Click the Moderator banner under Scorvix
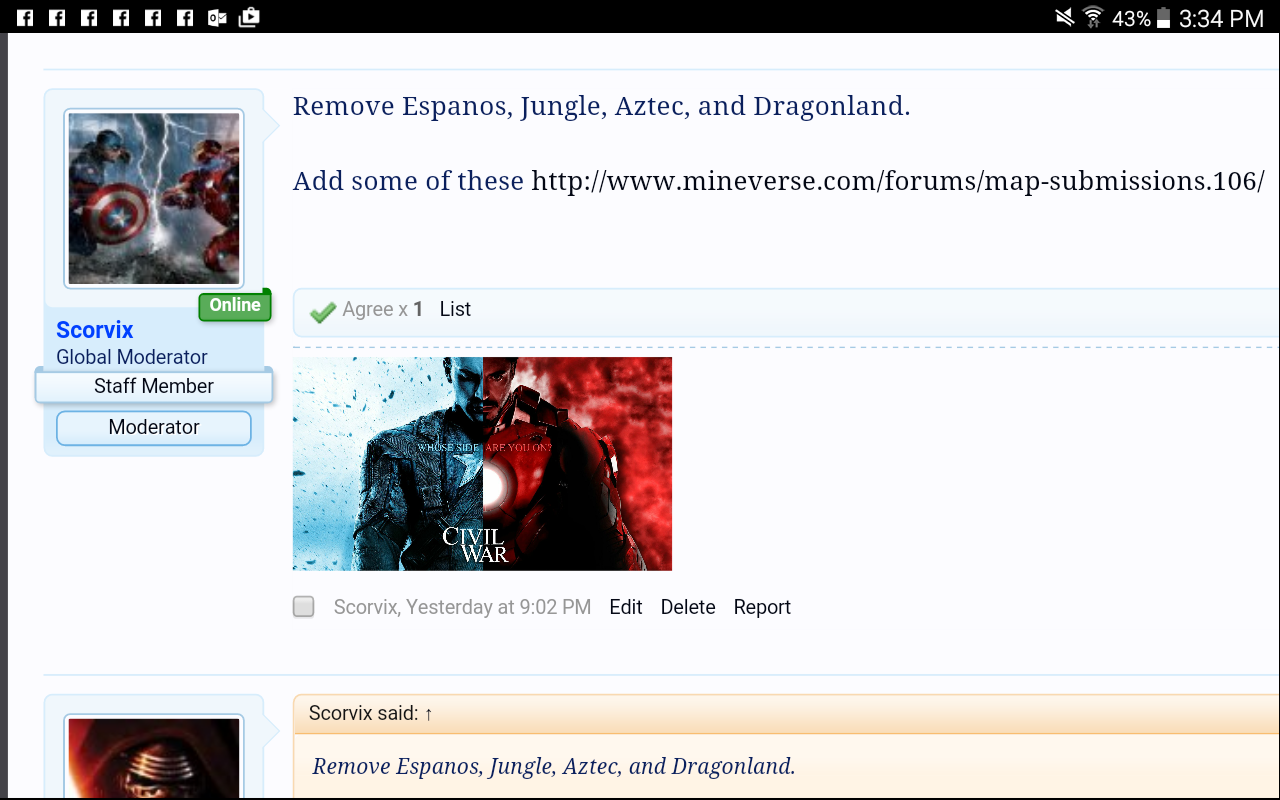Image resolution: width=1280 pixels, height=800 pixels. pos(154,427)
